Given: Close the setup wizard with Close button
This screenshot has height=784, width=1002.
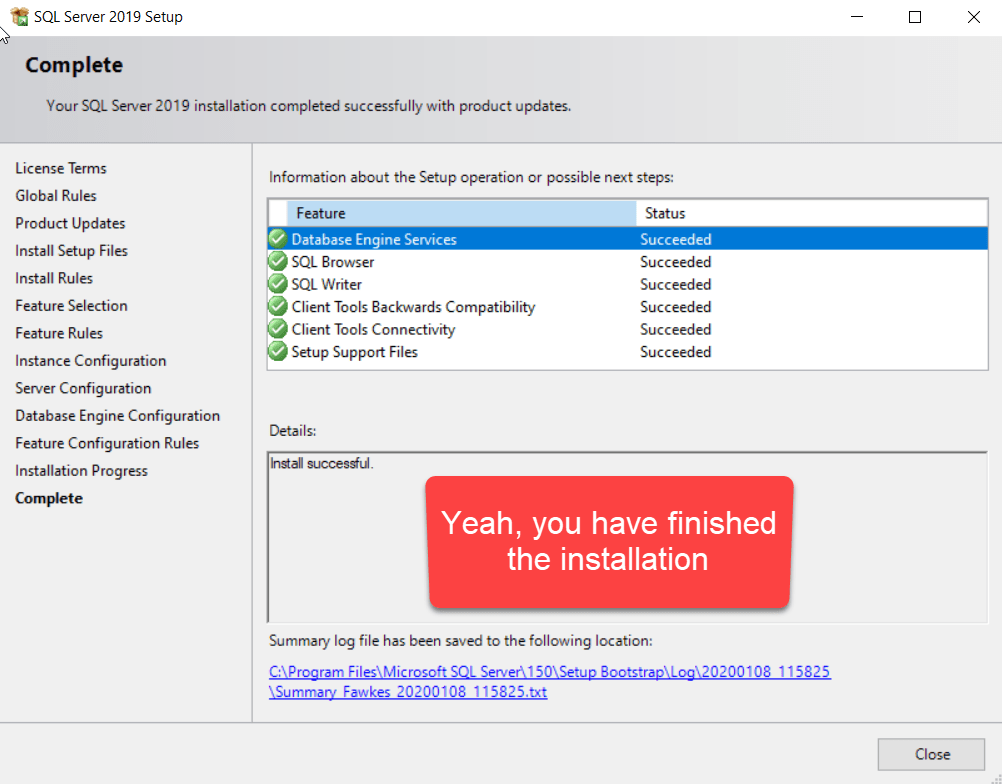Looking at the screenshot, I should (931, 755).
